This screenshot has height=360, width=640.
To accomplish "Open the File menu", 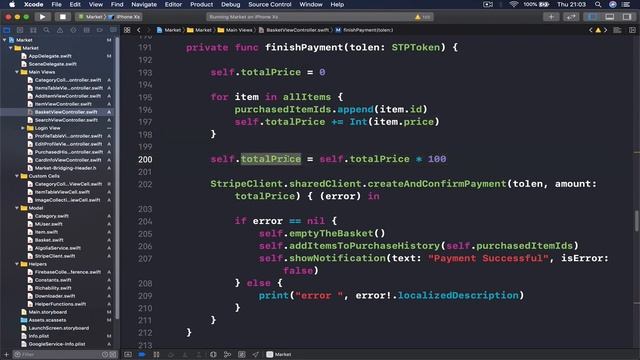I will pyautogui.click(x=56, y=4).
